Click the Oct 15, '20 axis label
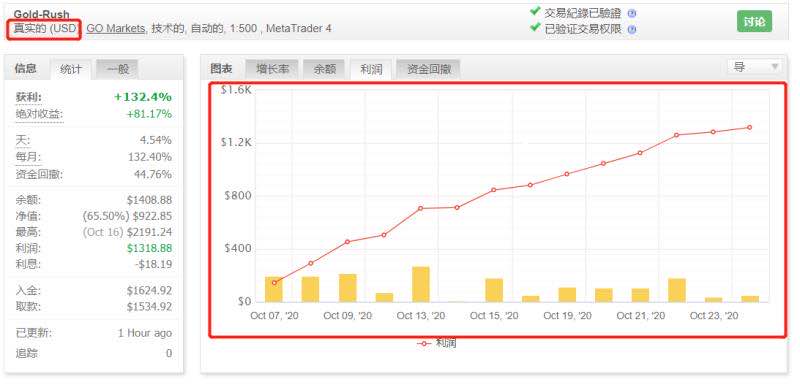Viewport: 800px width, 390px height. (x=494, y=316)
